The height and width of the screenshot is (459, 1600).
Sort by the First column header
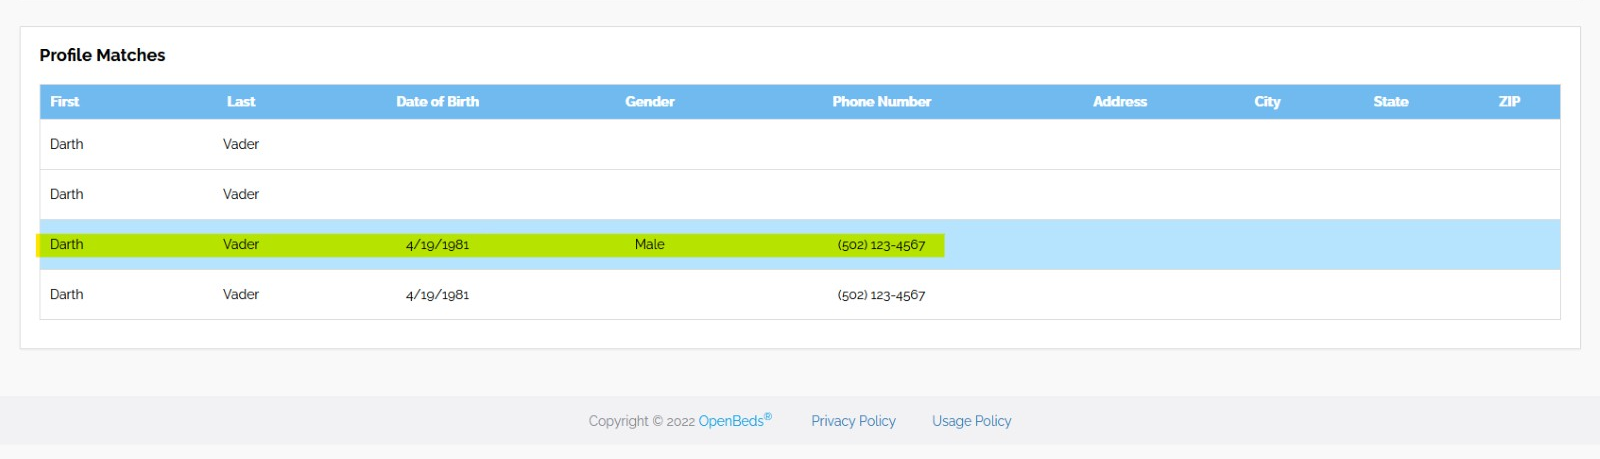click(x=65, y=102)
